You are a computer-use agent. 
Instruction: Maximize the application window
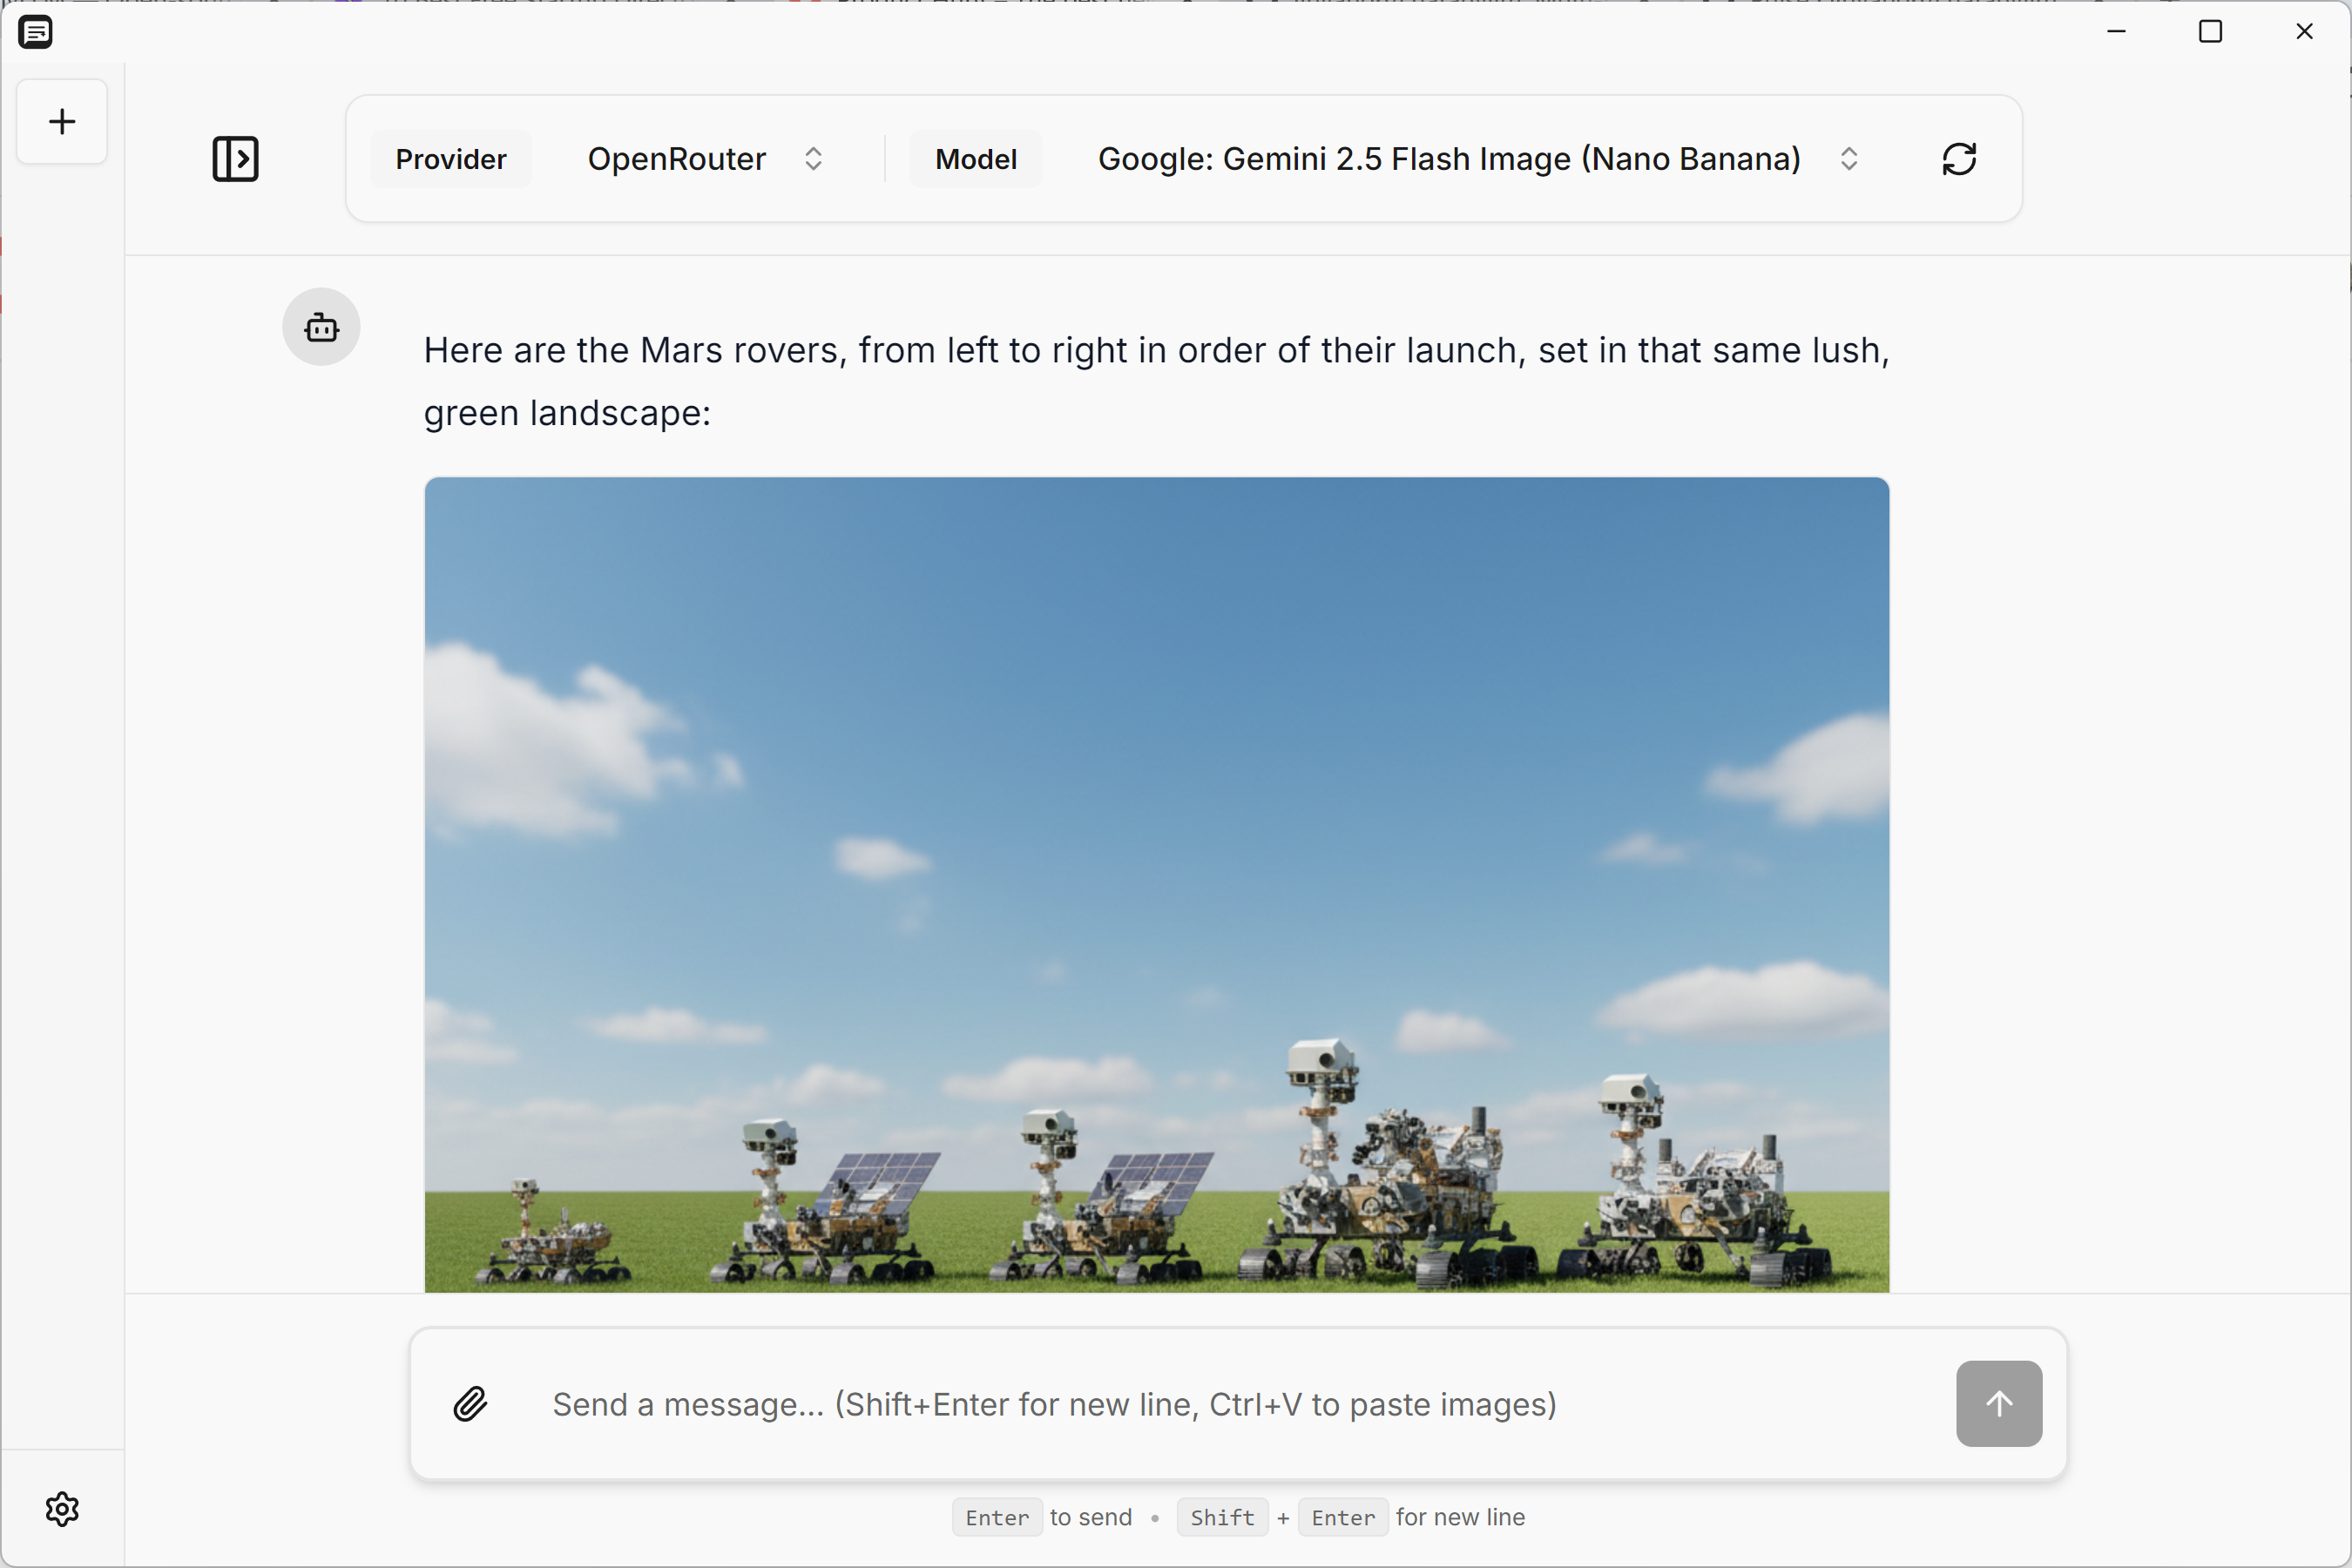[x=2210, y=31]
